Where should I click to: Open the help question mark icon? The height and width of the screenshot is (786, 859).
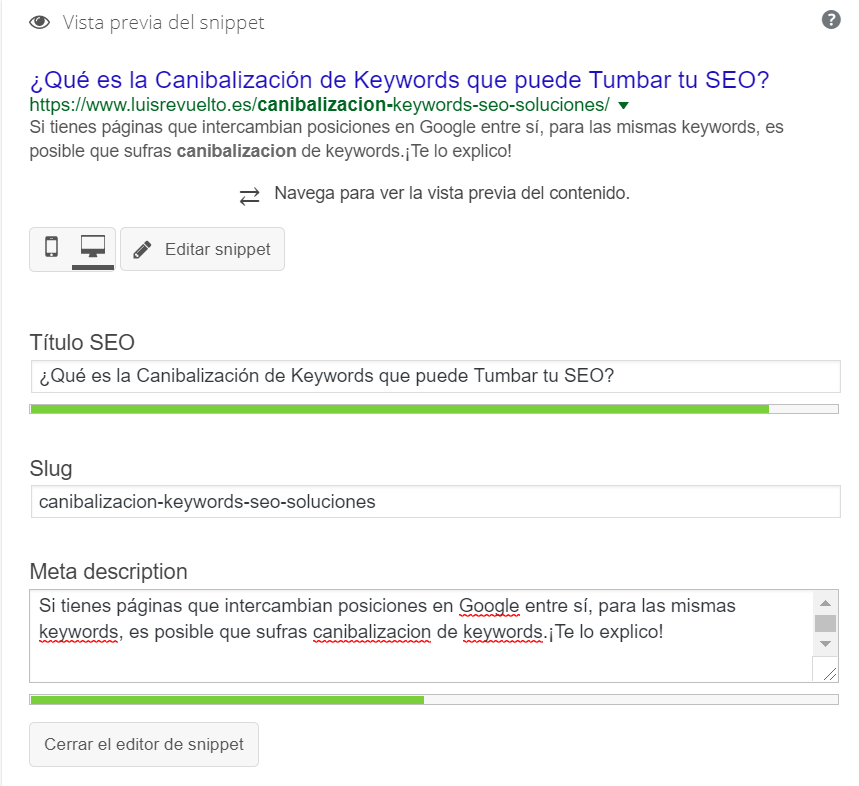(x=830, y=20)
